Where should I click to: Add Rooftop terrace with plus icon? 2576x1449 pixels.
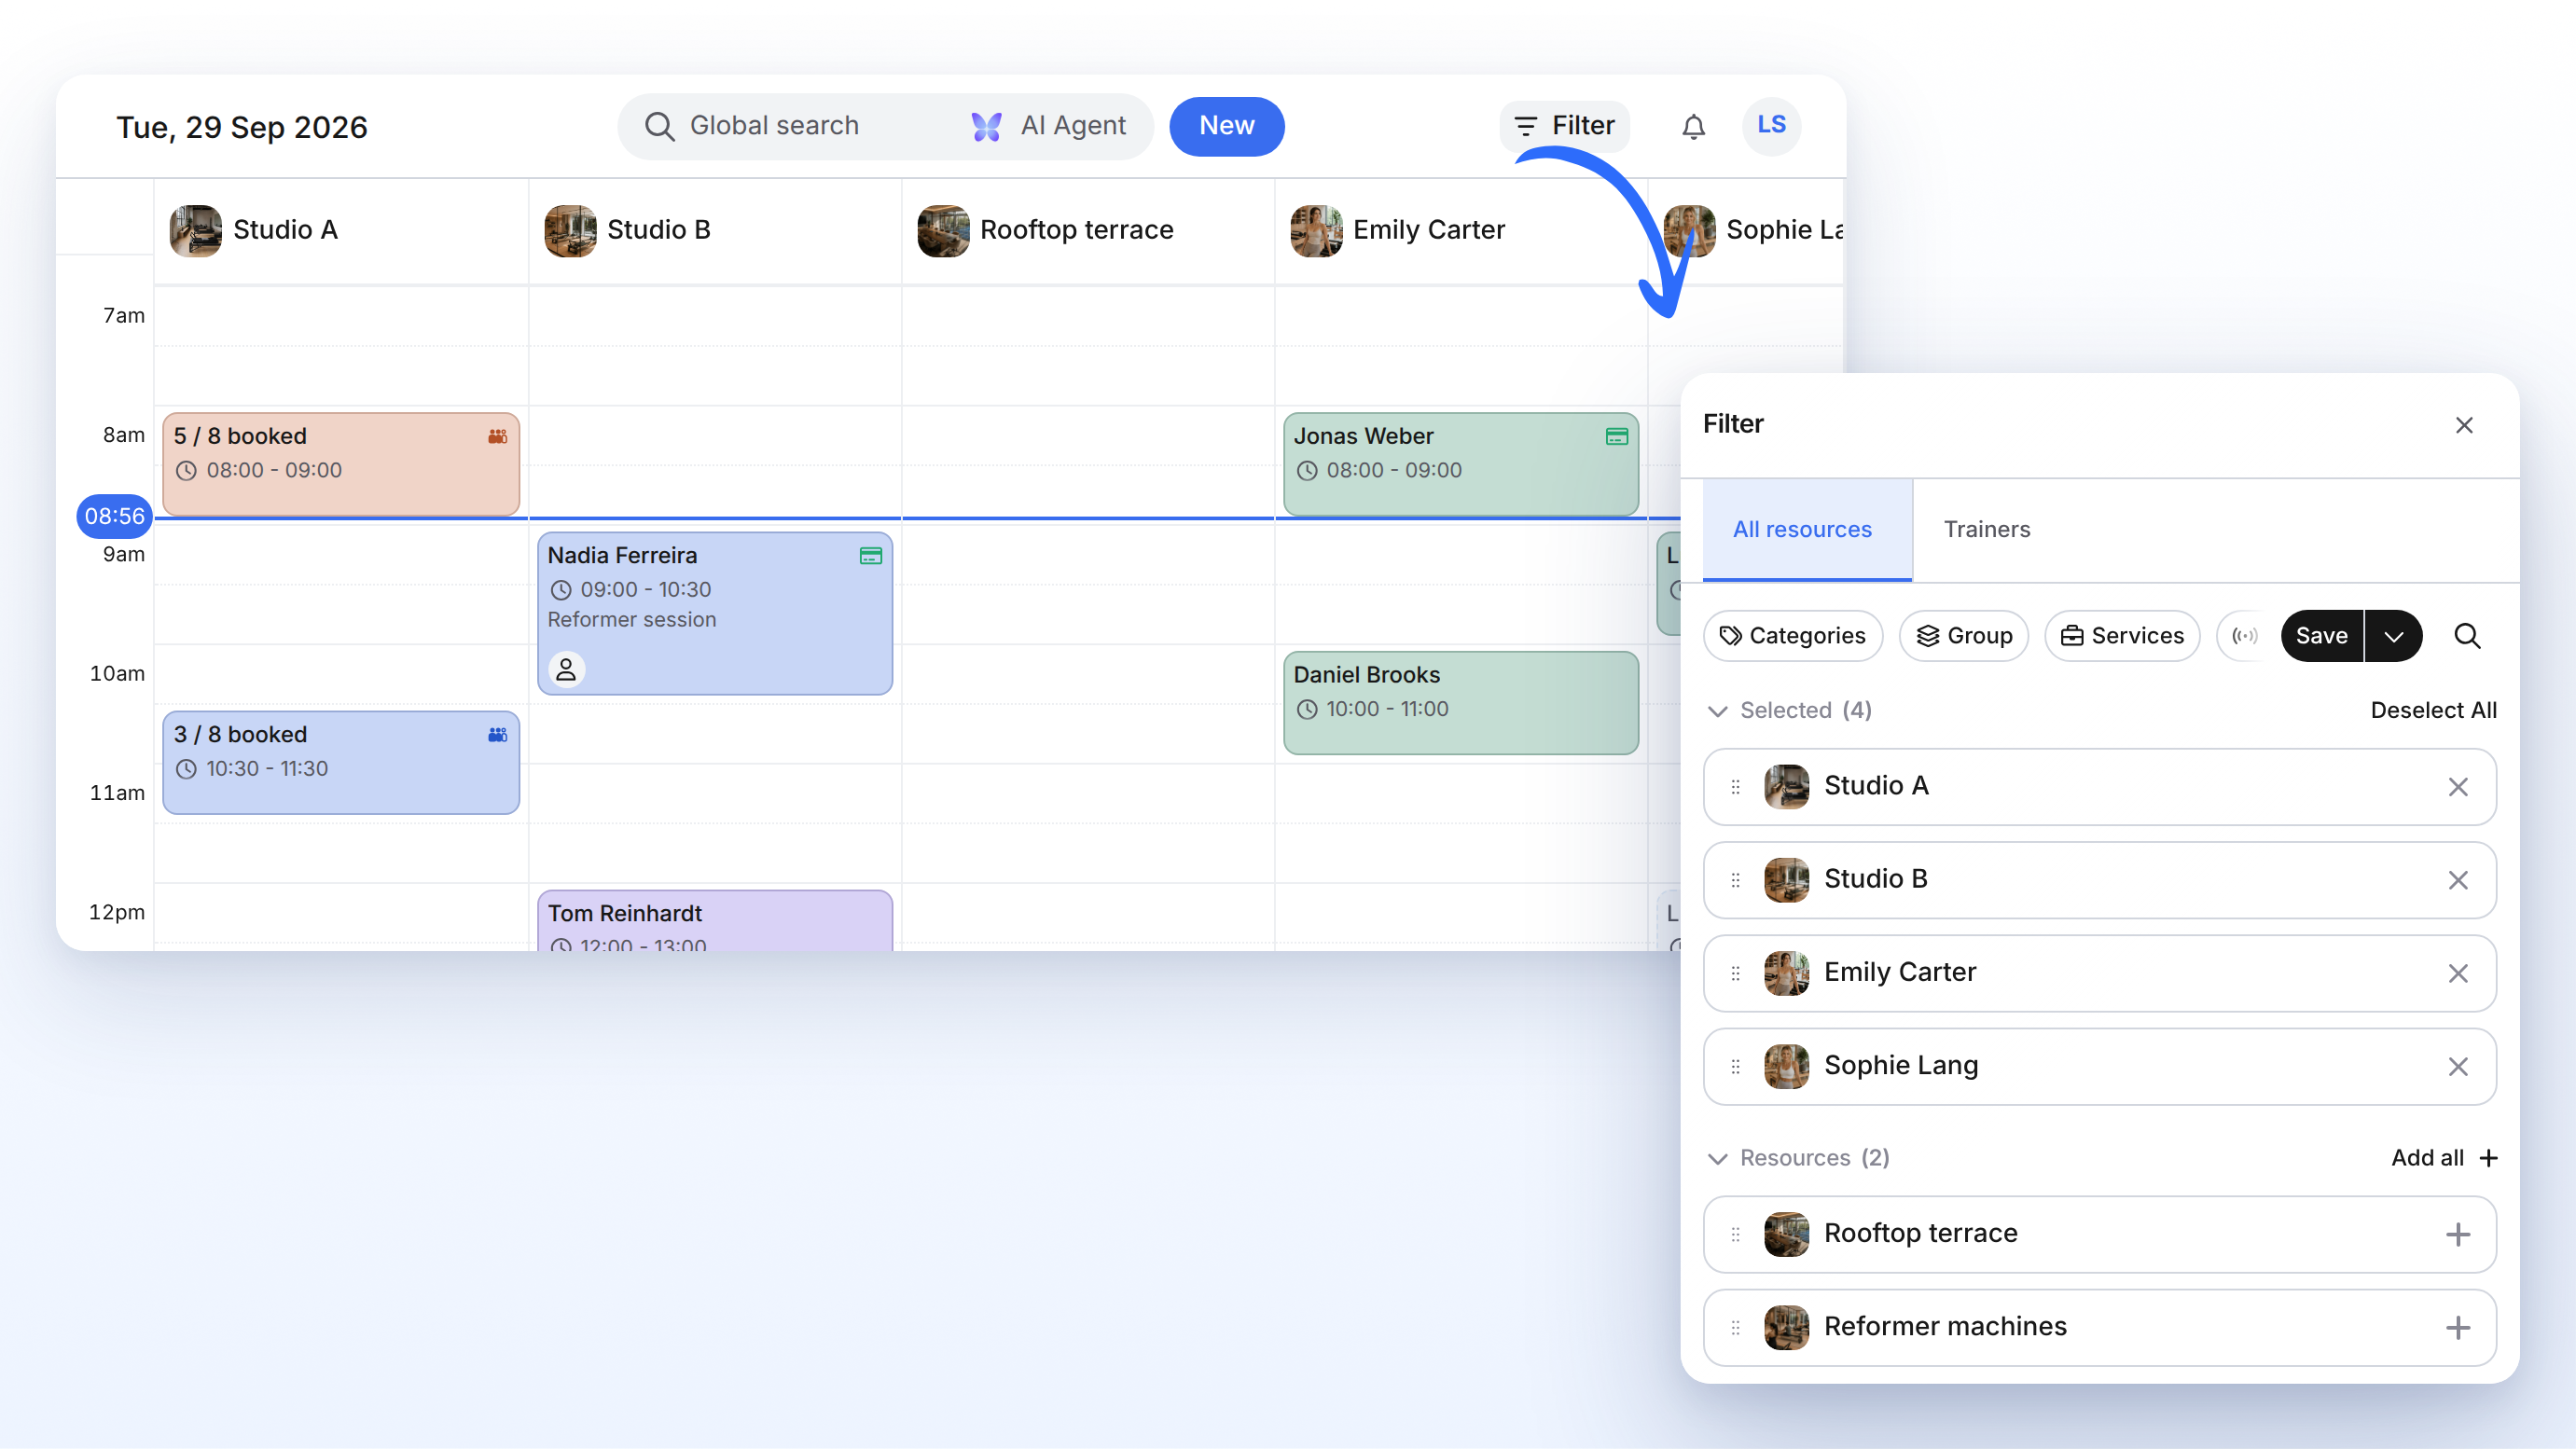click(x=2458, y=1234)
